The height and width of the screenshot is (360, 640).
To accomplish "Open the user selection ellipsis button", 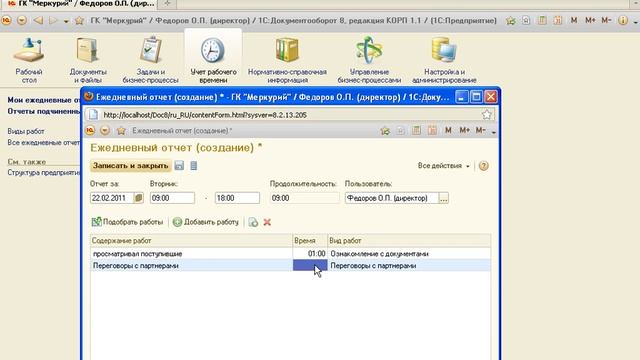I will coord(444,198).
